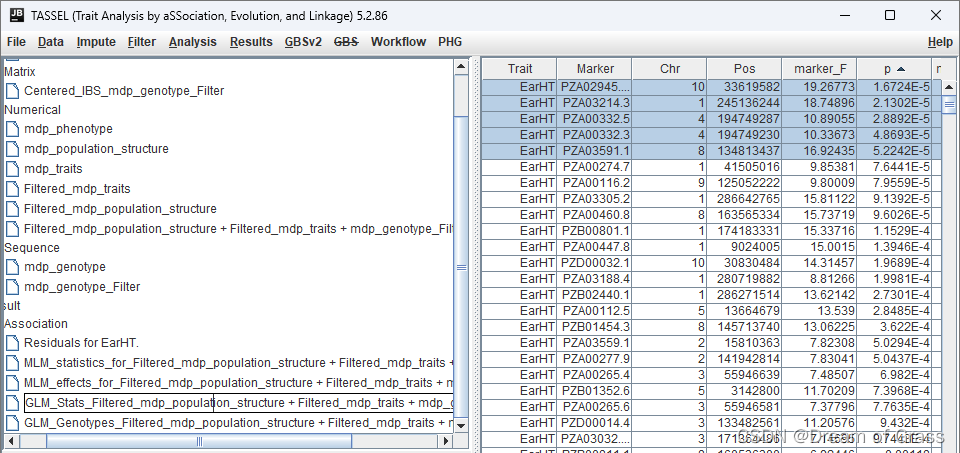Screen dimensions: 960x453
Task: Click tree panel horizontal scroll left arrow
Action: click(10, 441)
